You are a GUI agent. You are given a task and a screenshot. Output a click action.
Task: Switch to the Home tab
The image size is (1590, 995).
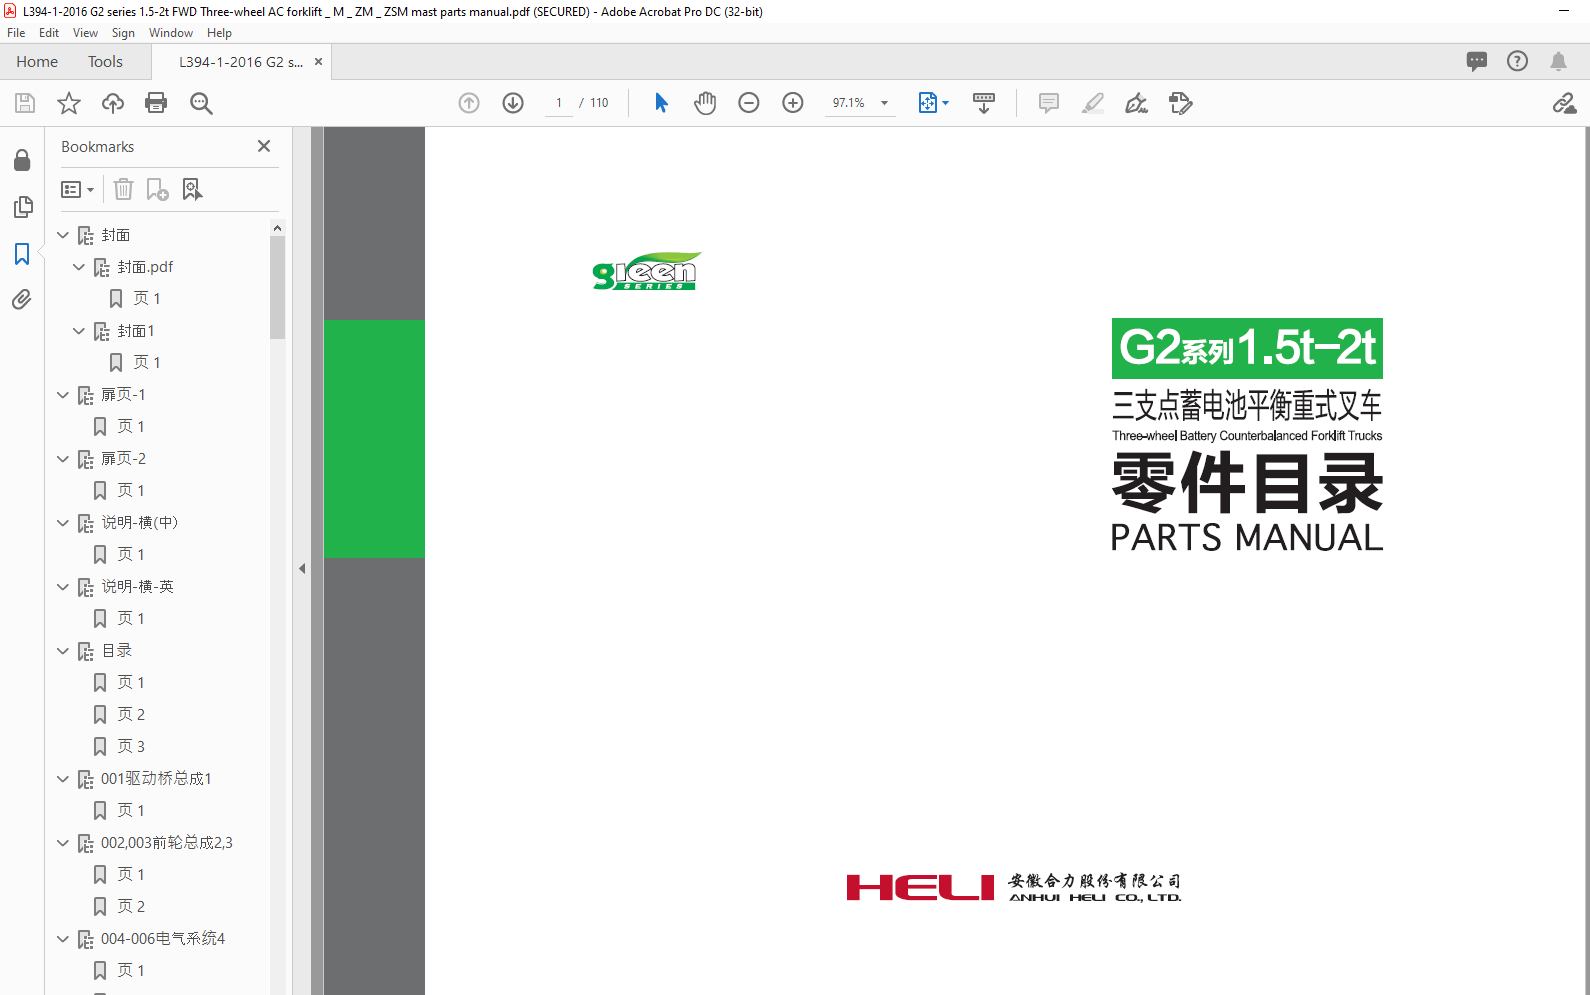[x=37, y=61]
